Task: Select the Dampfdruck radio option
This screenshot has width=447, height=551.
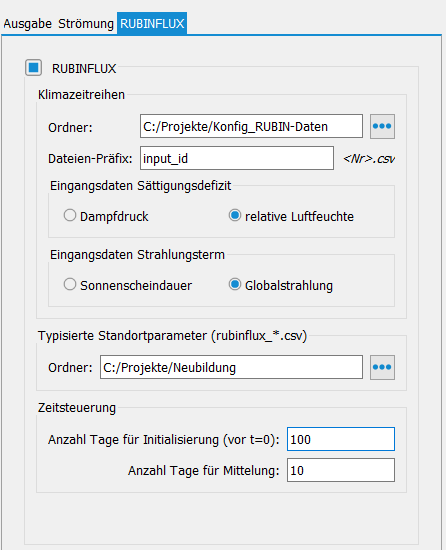Action: click(70, 215)
